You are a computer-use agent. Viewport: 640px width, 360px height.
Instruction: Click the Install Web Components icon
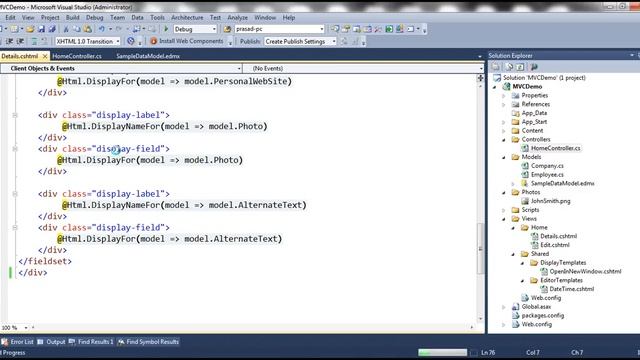153,41
